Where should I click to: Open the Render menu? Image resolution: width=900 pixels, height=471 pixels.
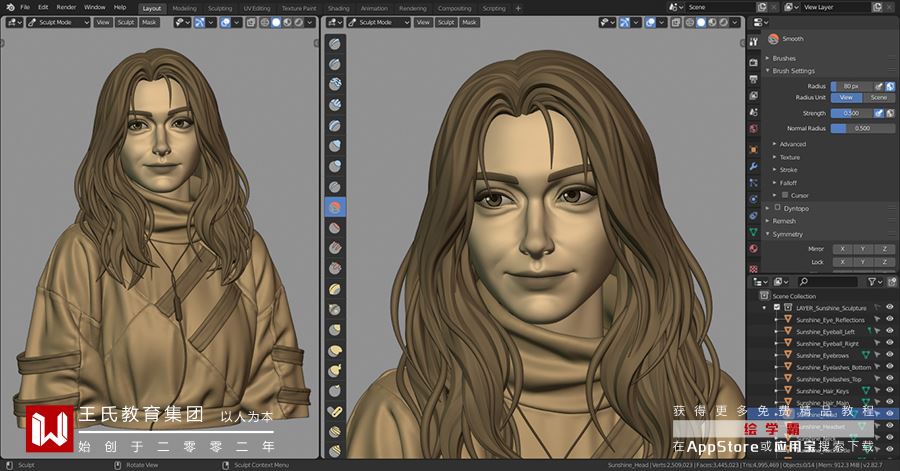click(x=67, y=7)
